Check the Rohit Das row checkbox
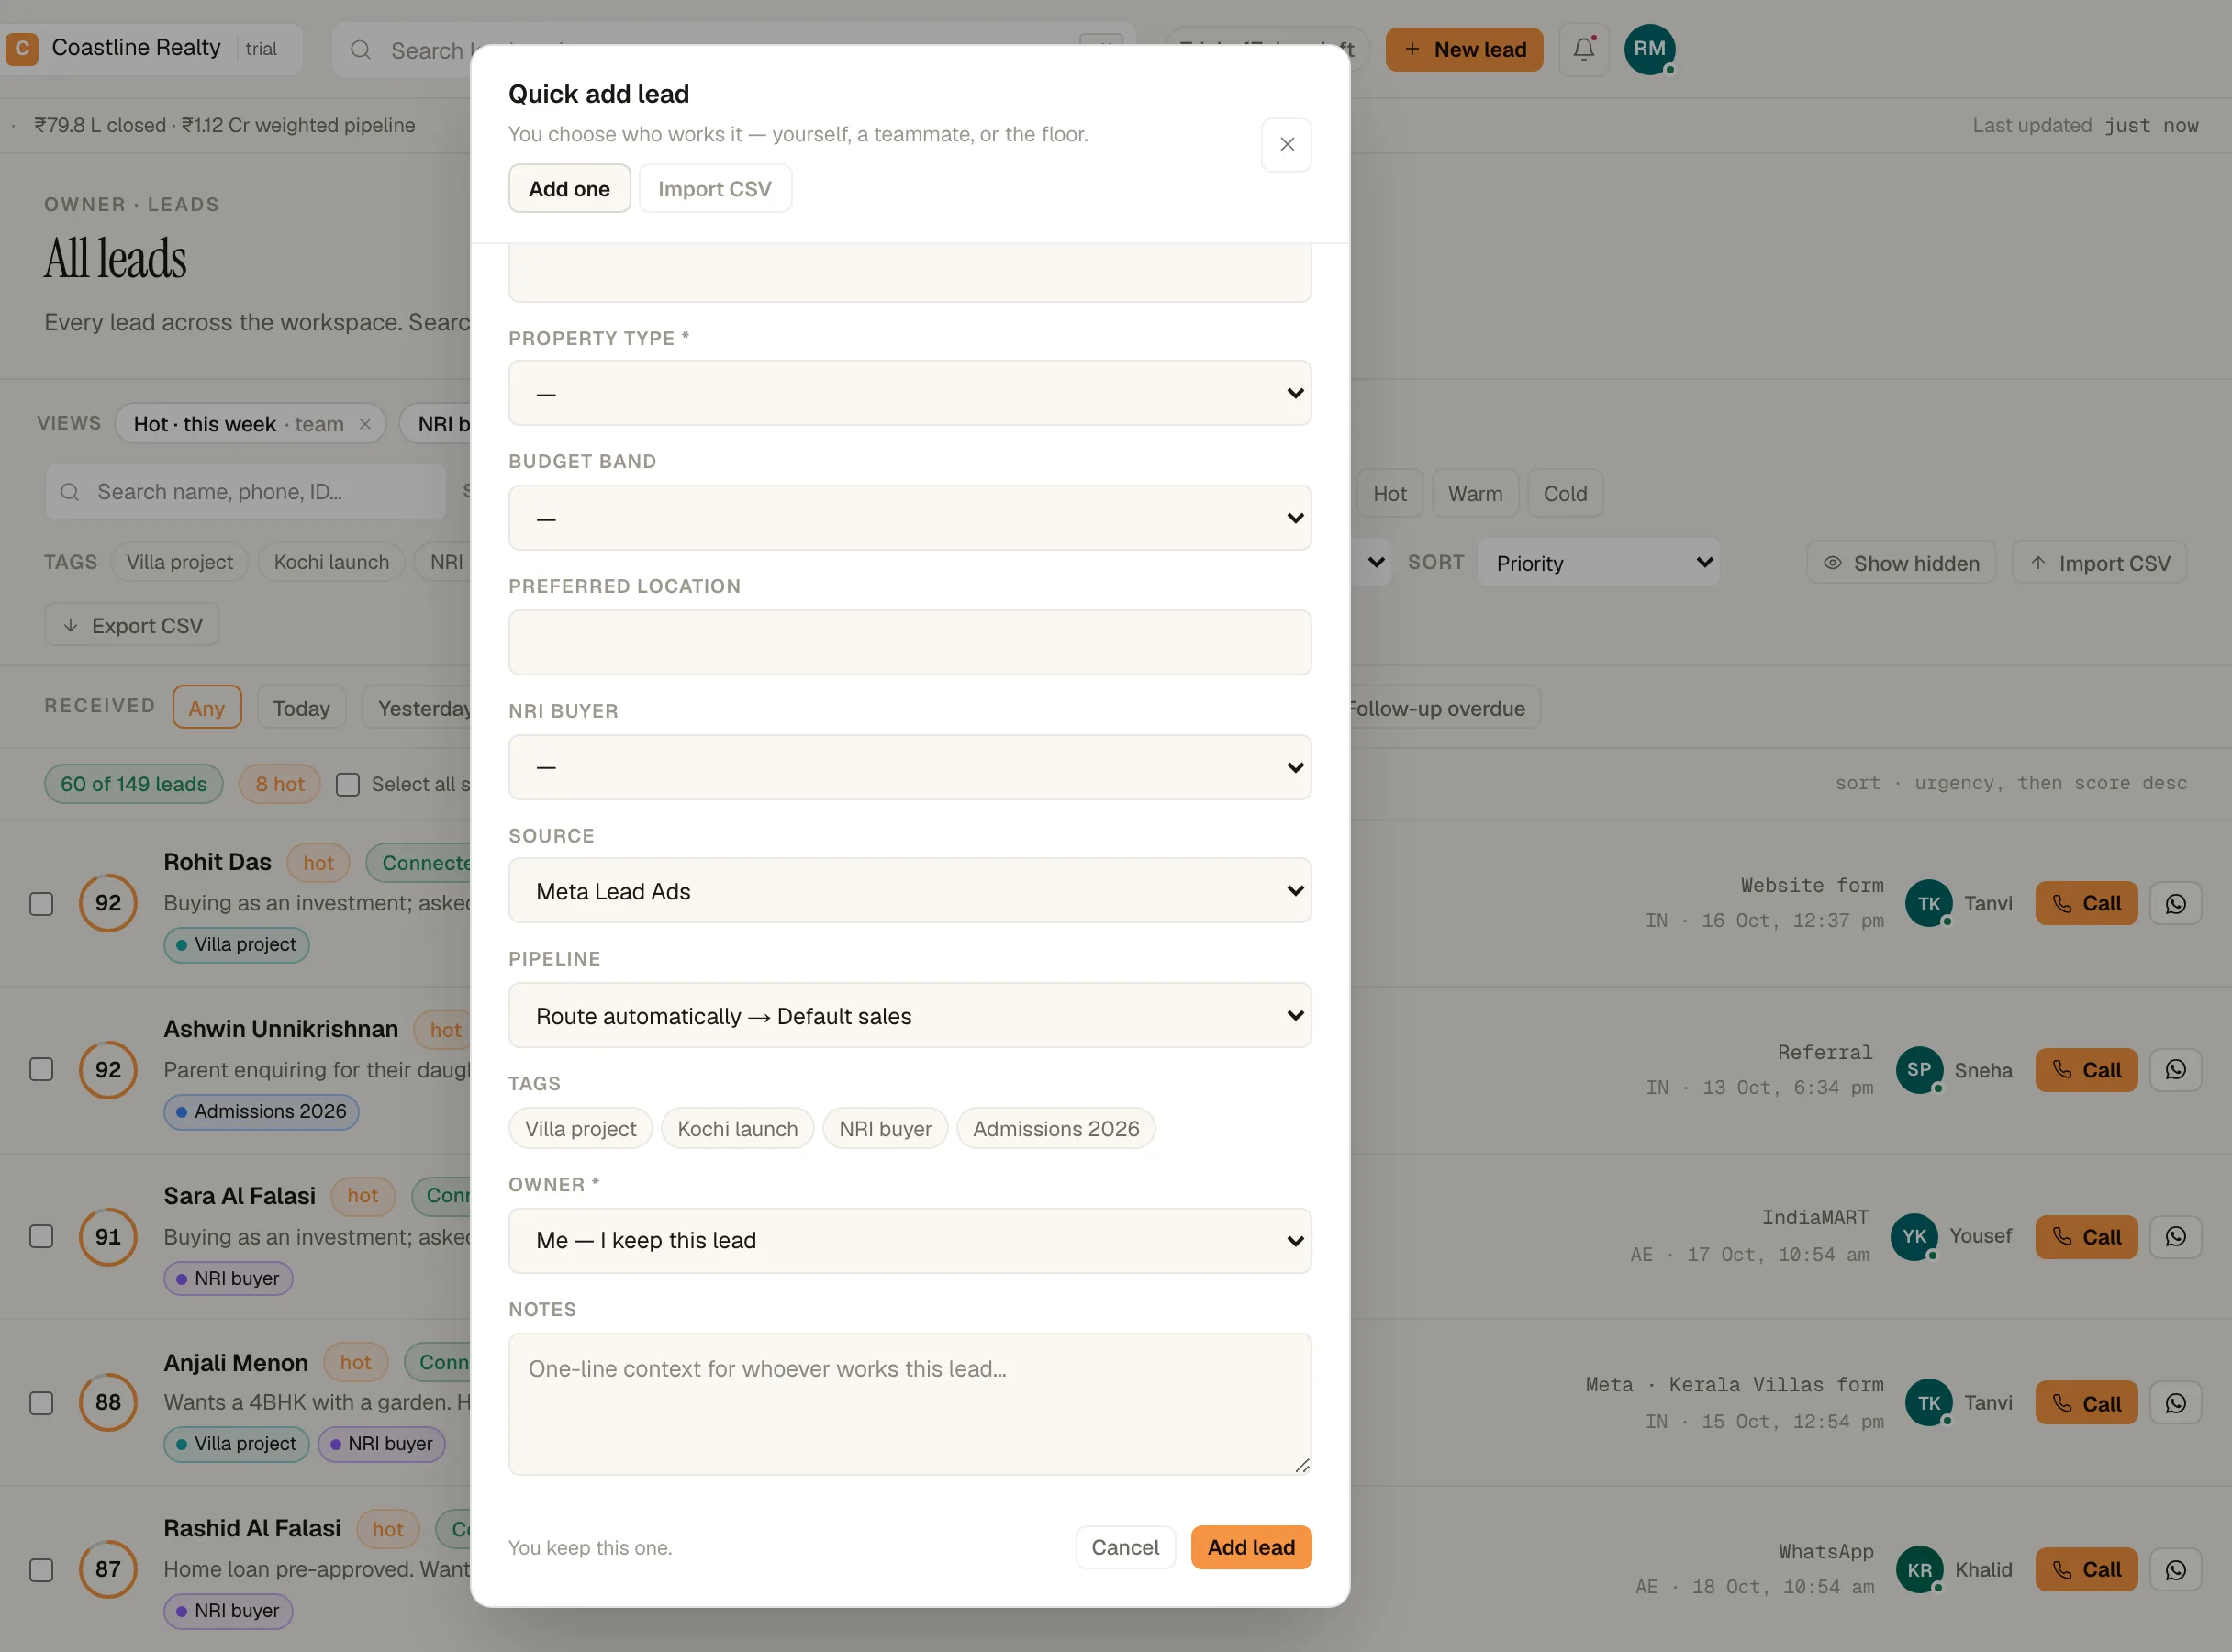This screenshot has height=1652, width=2232. (41, 903)
